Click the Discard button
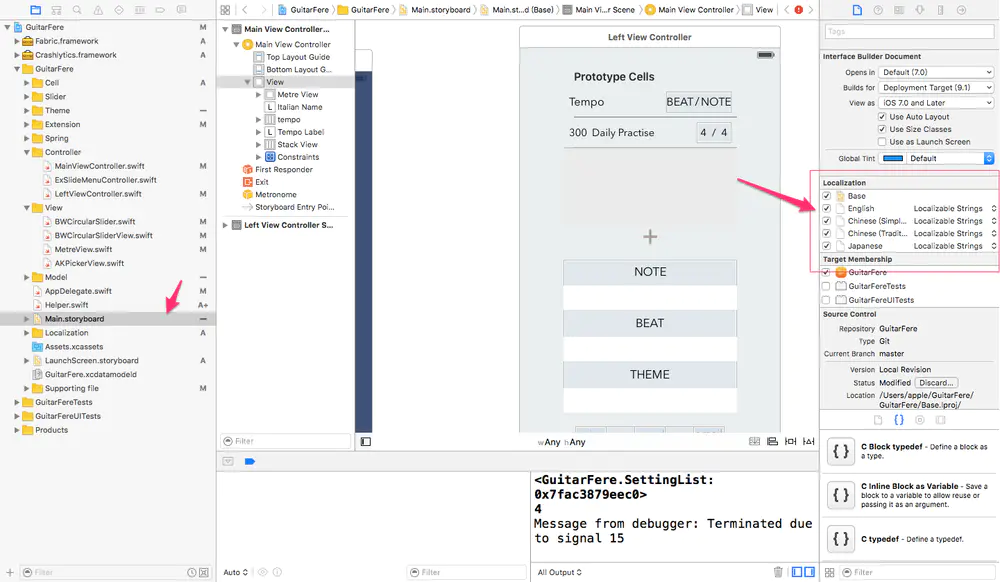This screenshot has height=582, width=1000. pyautogui.click(x=936, y=382)
